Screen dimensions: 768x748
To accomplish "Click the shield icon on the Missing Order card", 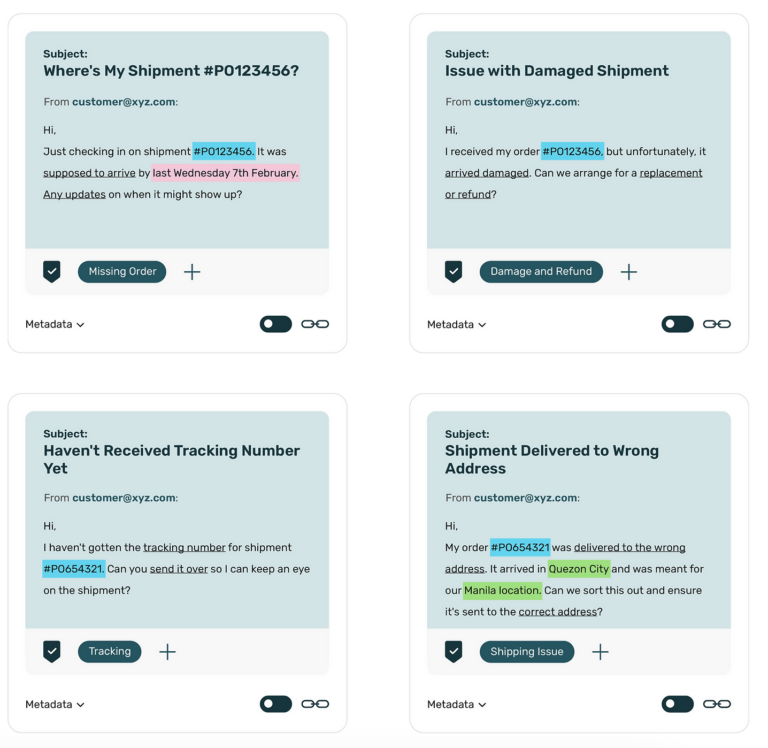I will [52, 271].
